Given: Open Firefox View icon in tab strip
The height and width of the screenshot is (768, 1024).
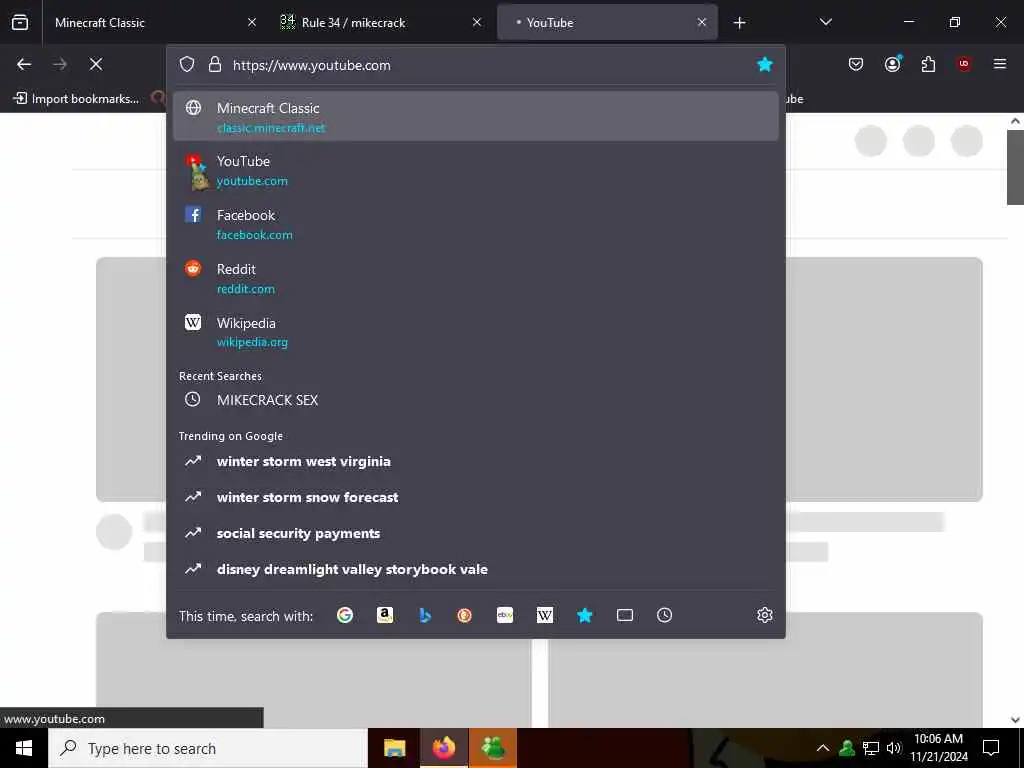Looking at the screenshot, I should click(20, 22).
